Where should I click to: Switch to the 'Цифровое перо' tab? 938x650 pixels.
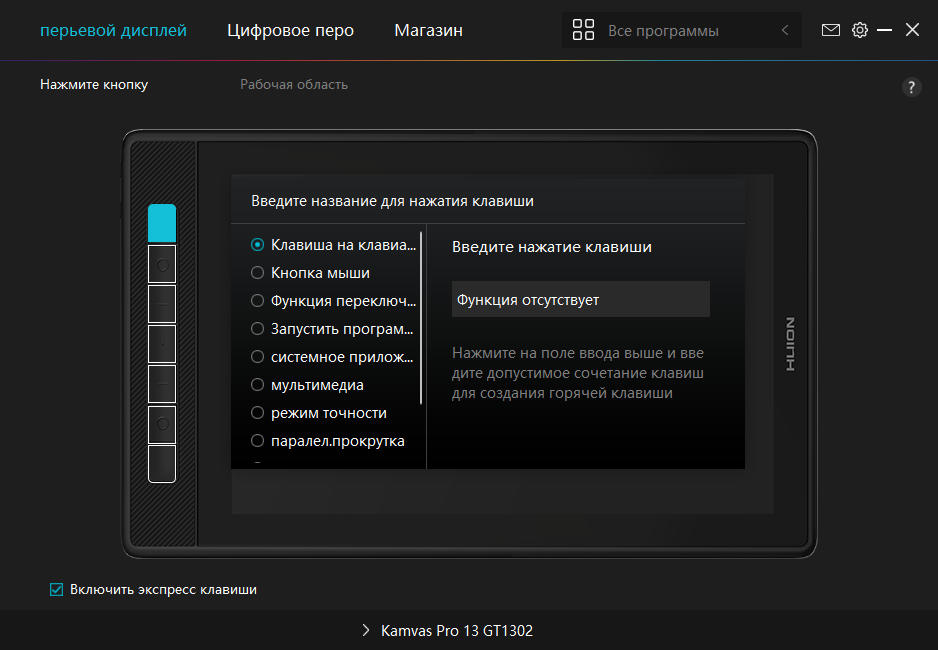290,31
